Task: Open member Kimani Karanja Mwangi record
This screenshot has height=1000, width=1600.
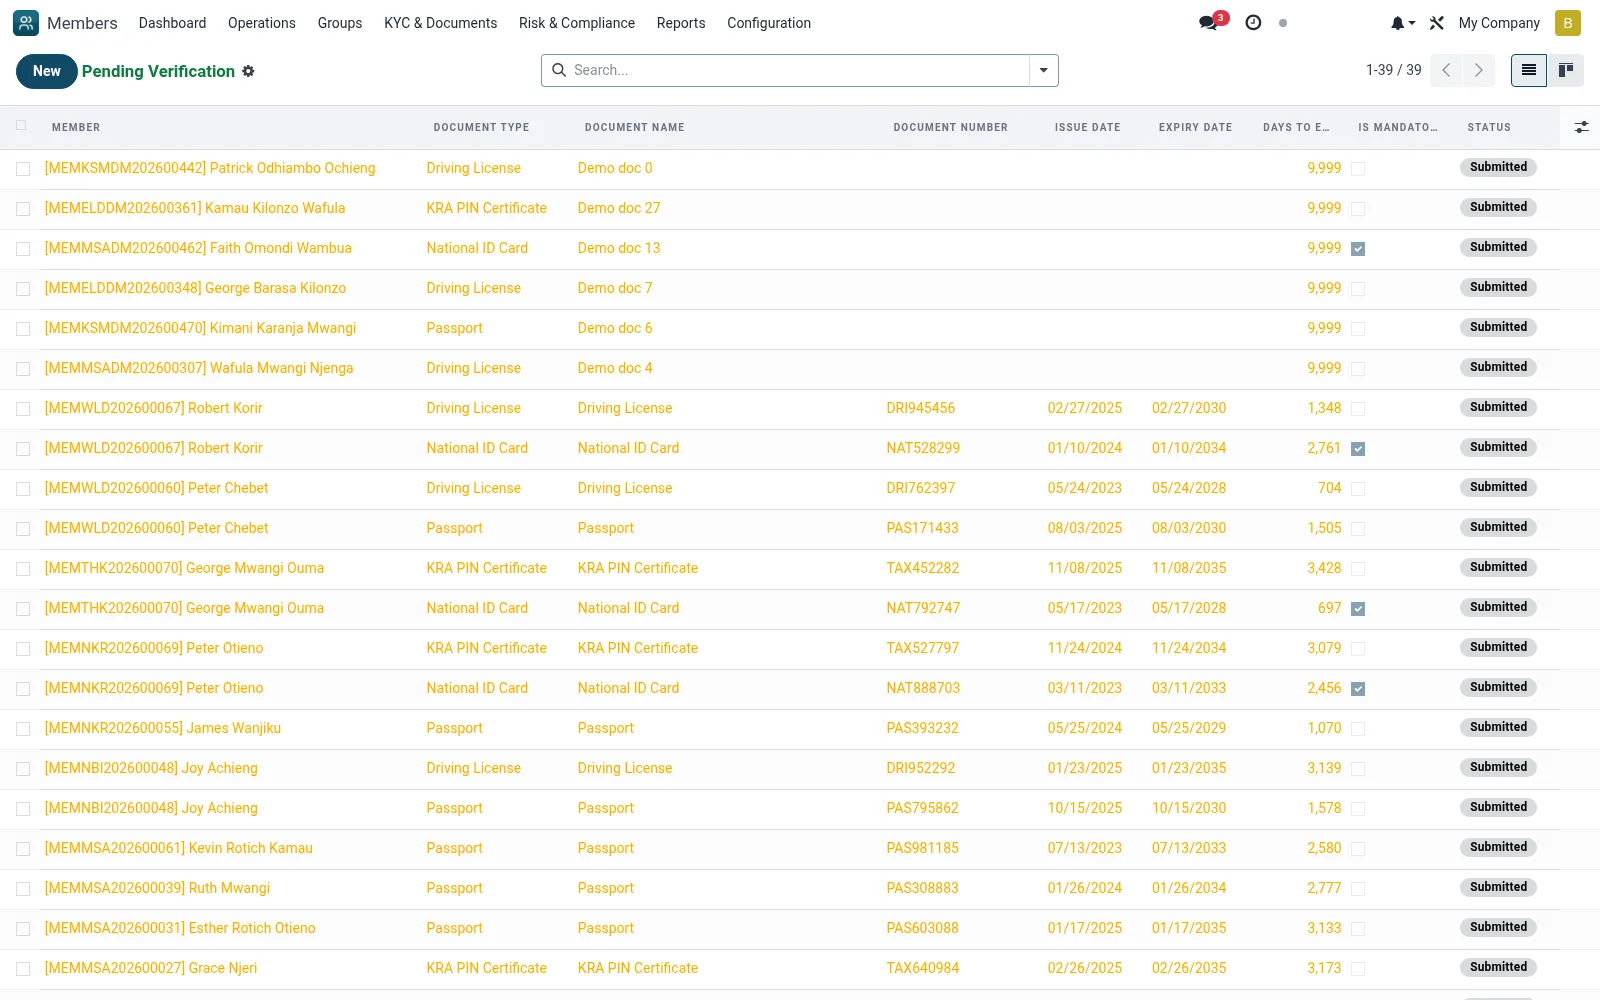Action: [x=200, y=328]
